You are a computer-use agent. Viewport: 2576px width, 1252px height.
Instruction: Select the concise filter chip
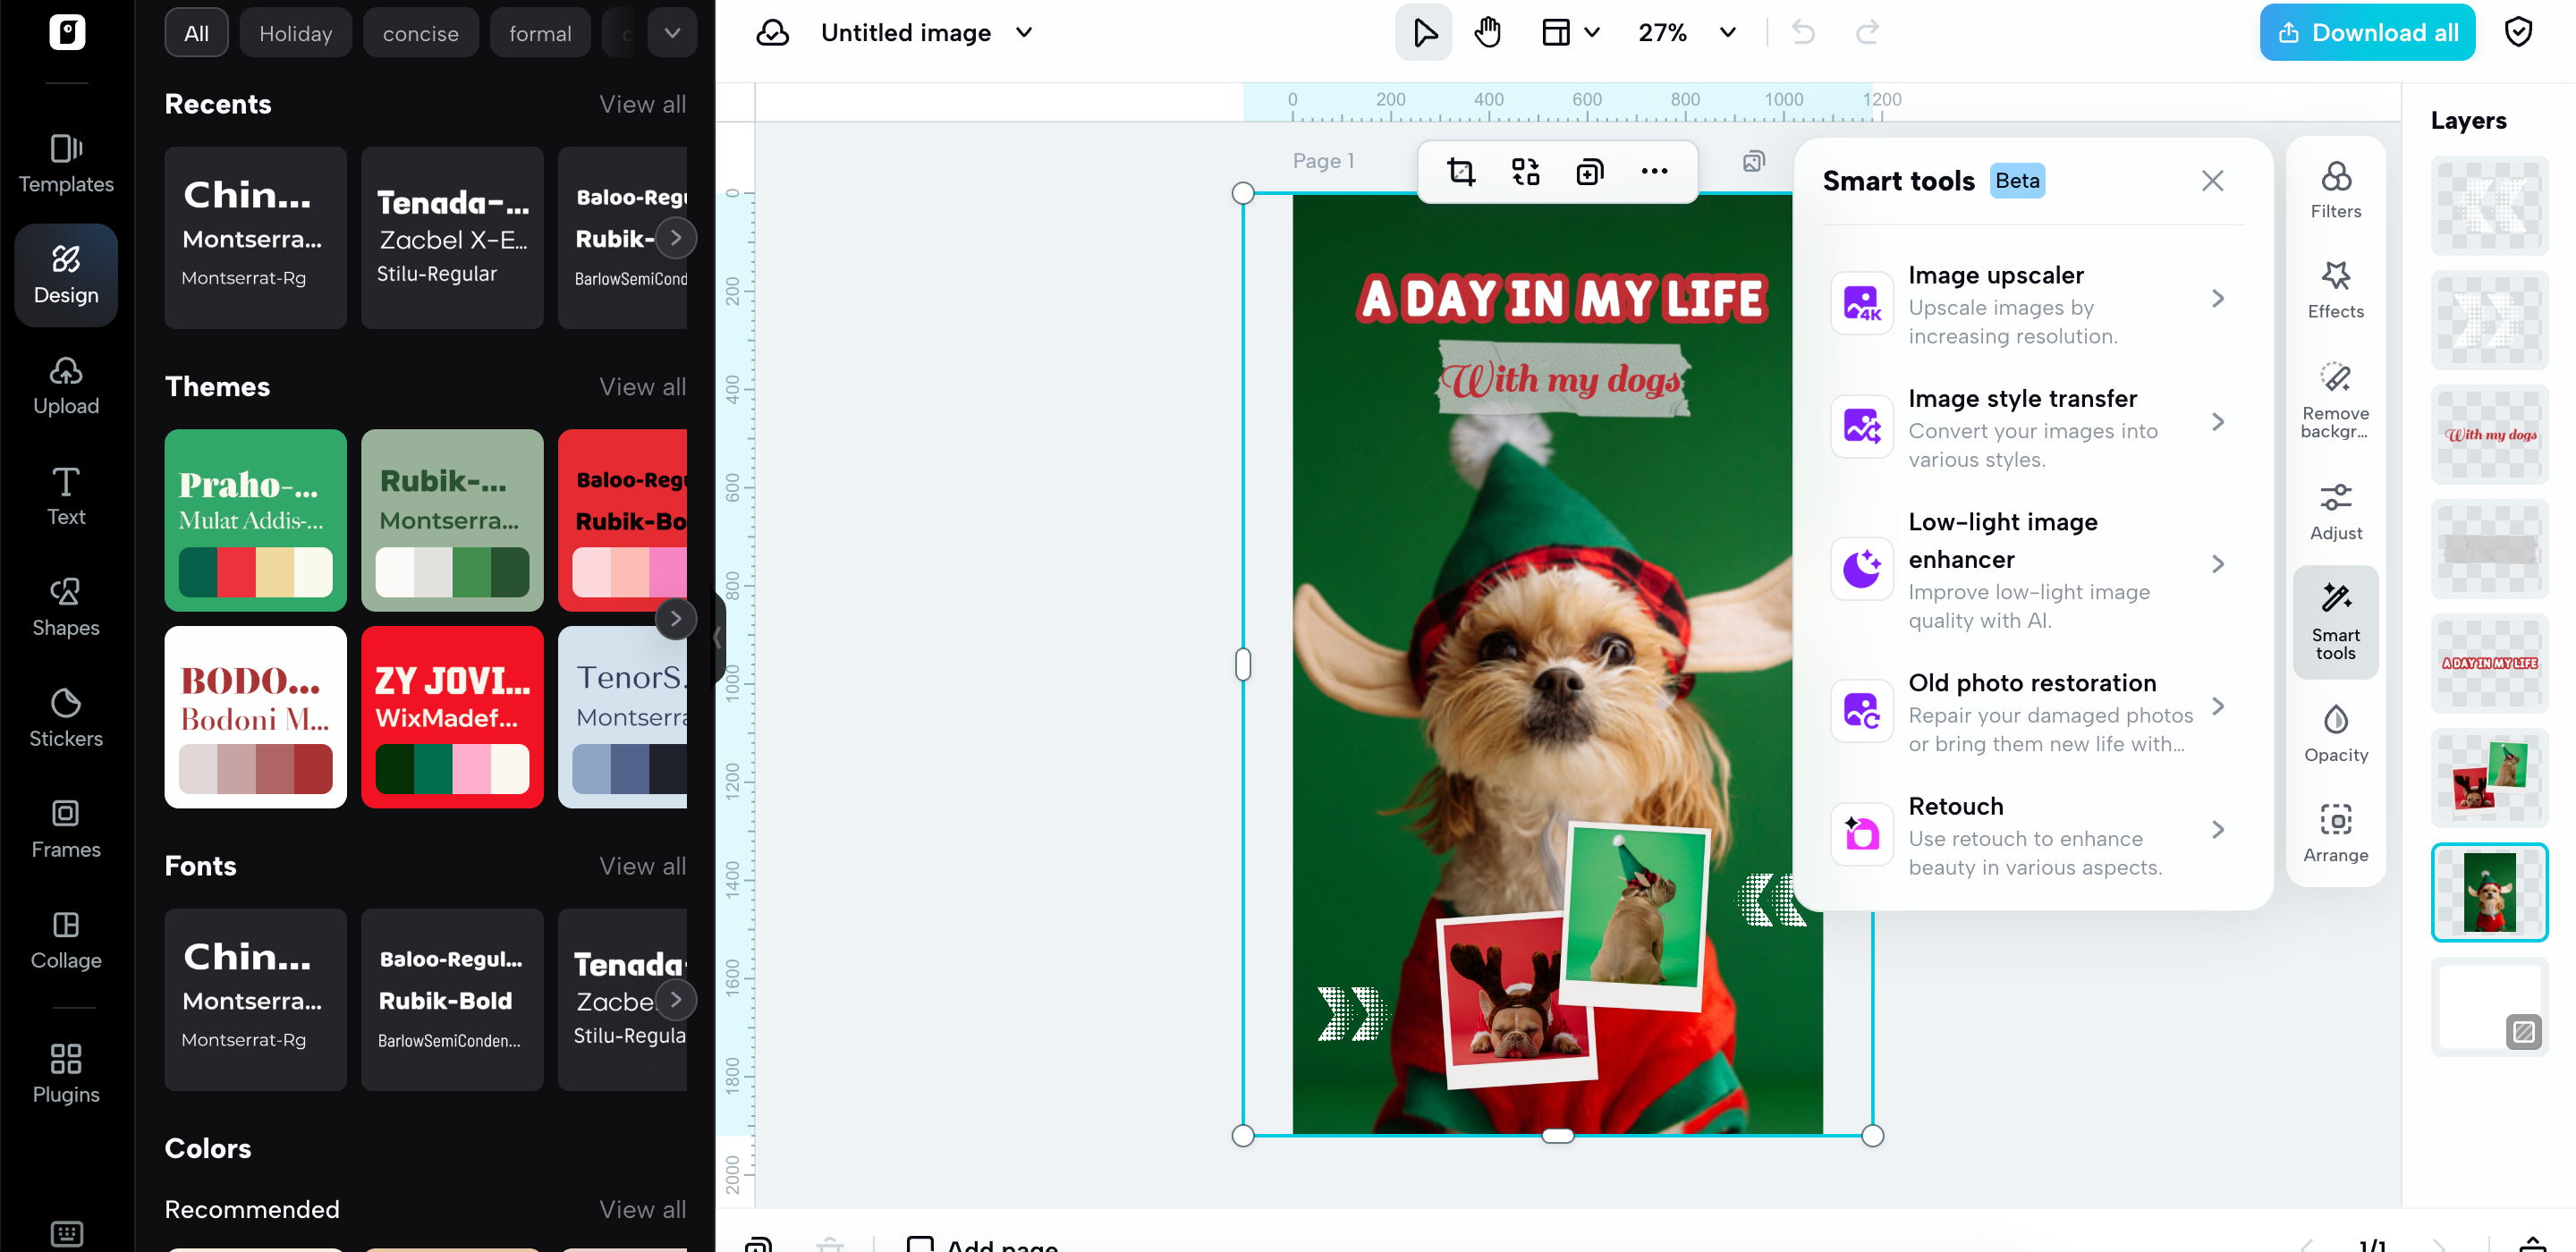click(421, 32)
